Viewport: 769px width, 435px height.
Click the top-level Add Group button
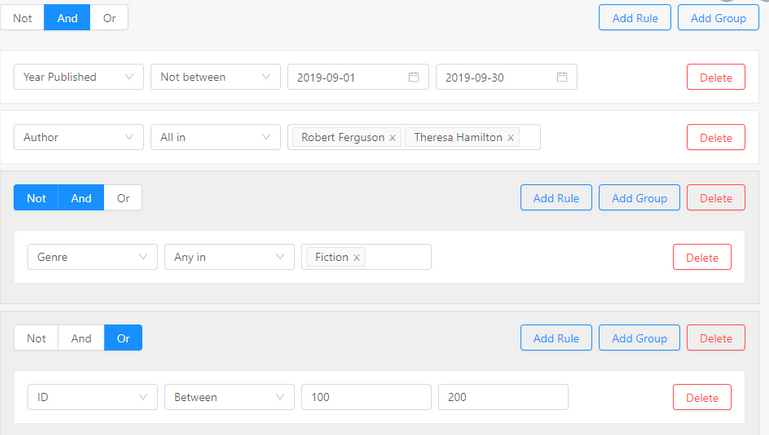click(718, 18)
